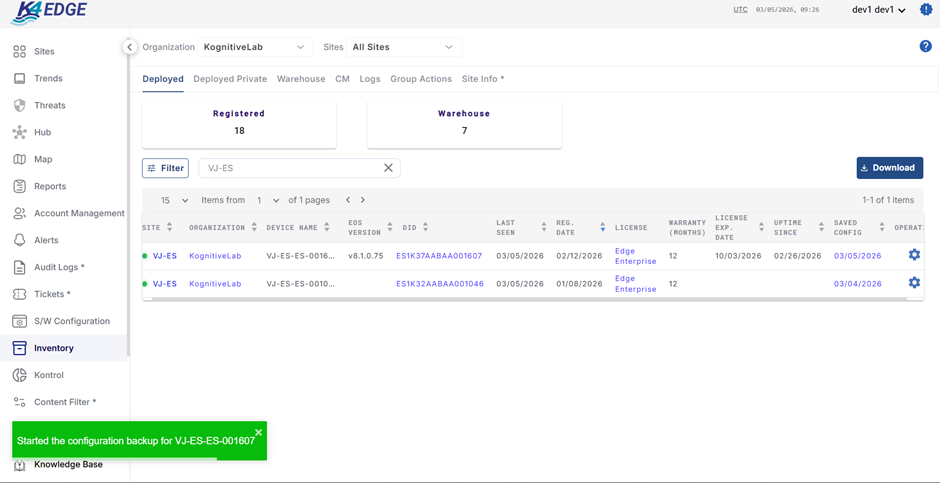This screenshot has height=483, width=940.
Task: Switch to the Warehouse tab
Action: point(300,79)
